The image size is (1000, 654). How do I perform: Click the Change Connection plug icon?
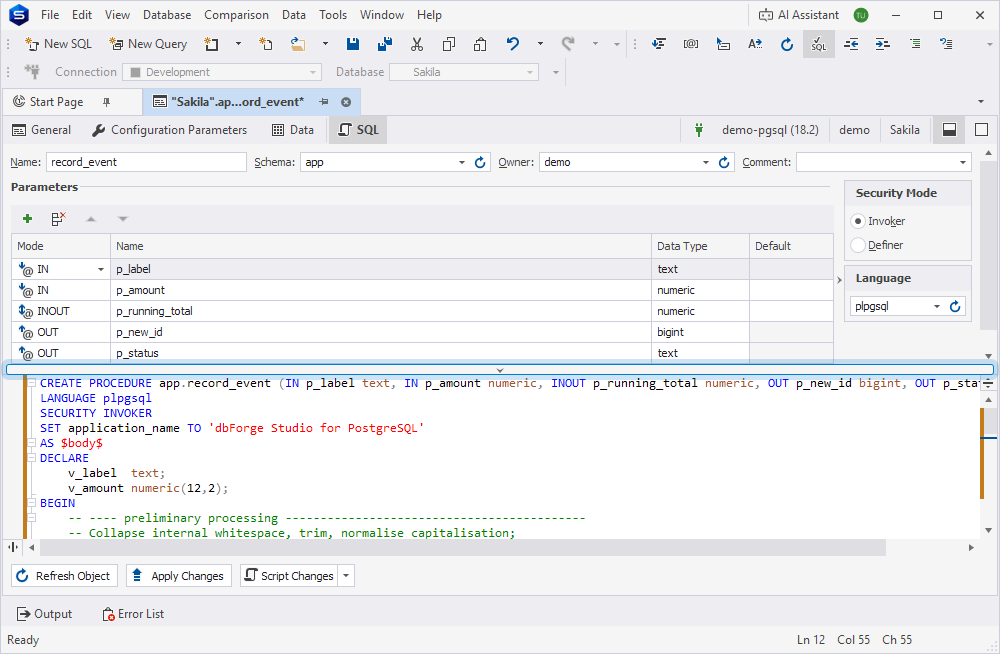pyautogui.click(x=32, y=71)
